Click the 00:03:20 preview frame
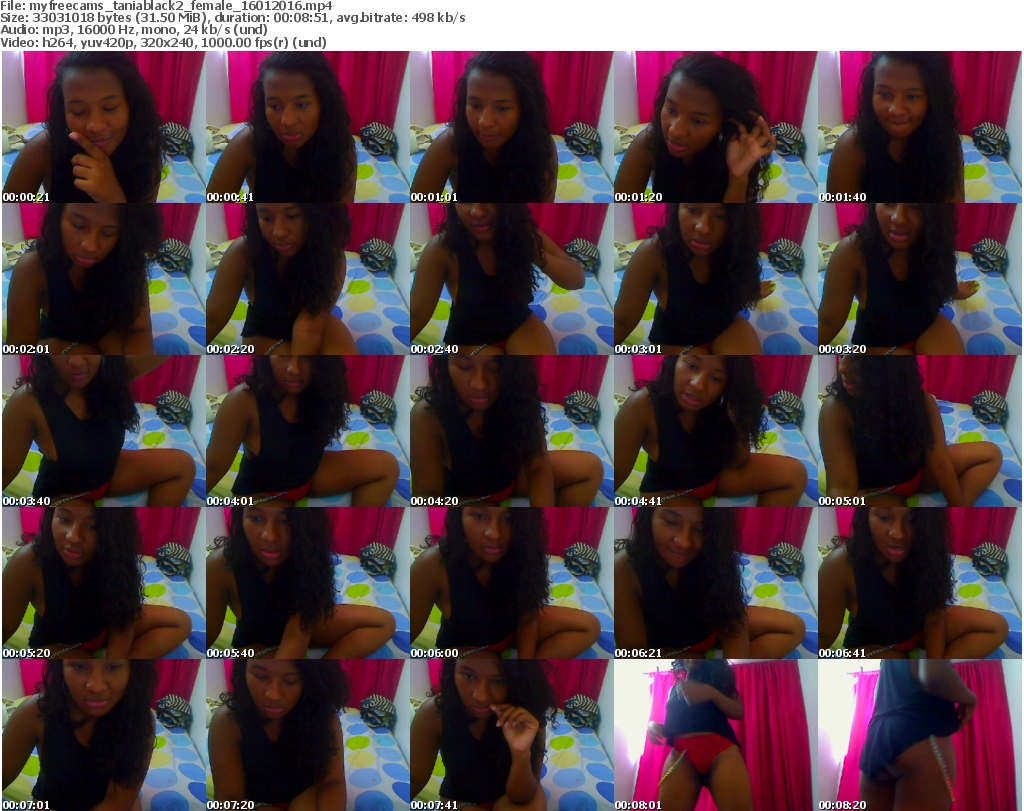 pos(920,279)
